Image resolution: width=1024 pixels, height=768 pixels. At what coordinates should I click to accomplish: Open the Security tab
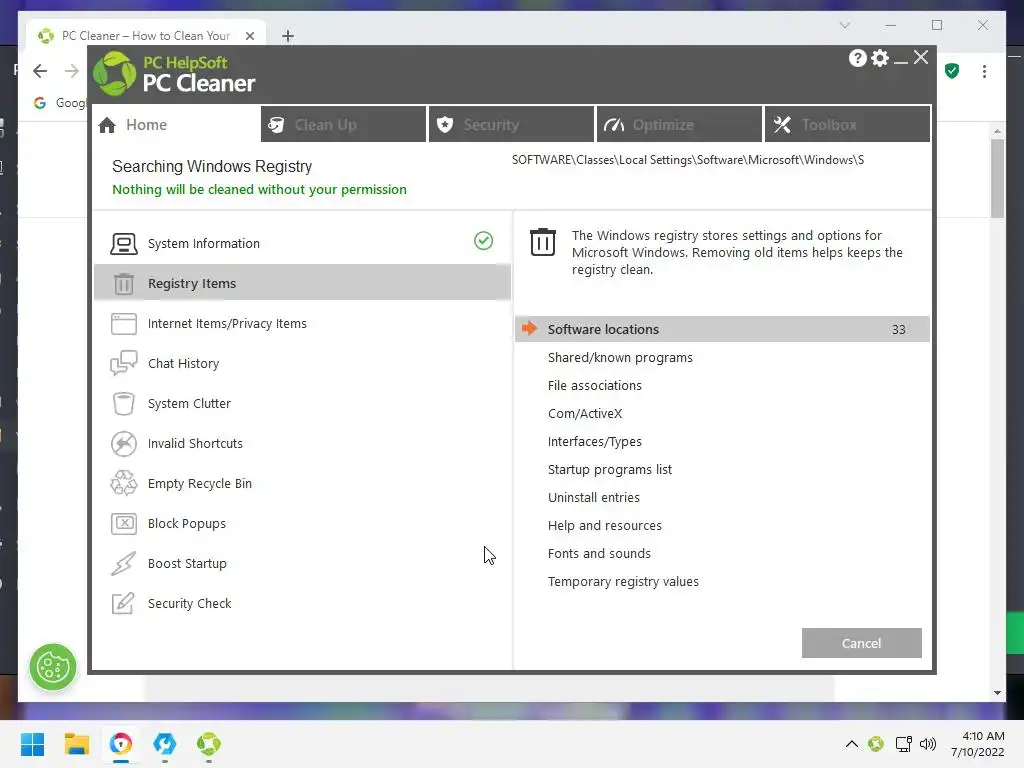(511, 124)
